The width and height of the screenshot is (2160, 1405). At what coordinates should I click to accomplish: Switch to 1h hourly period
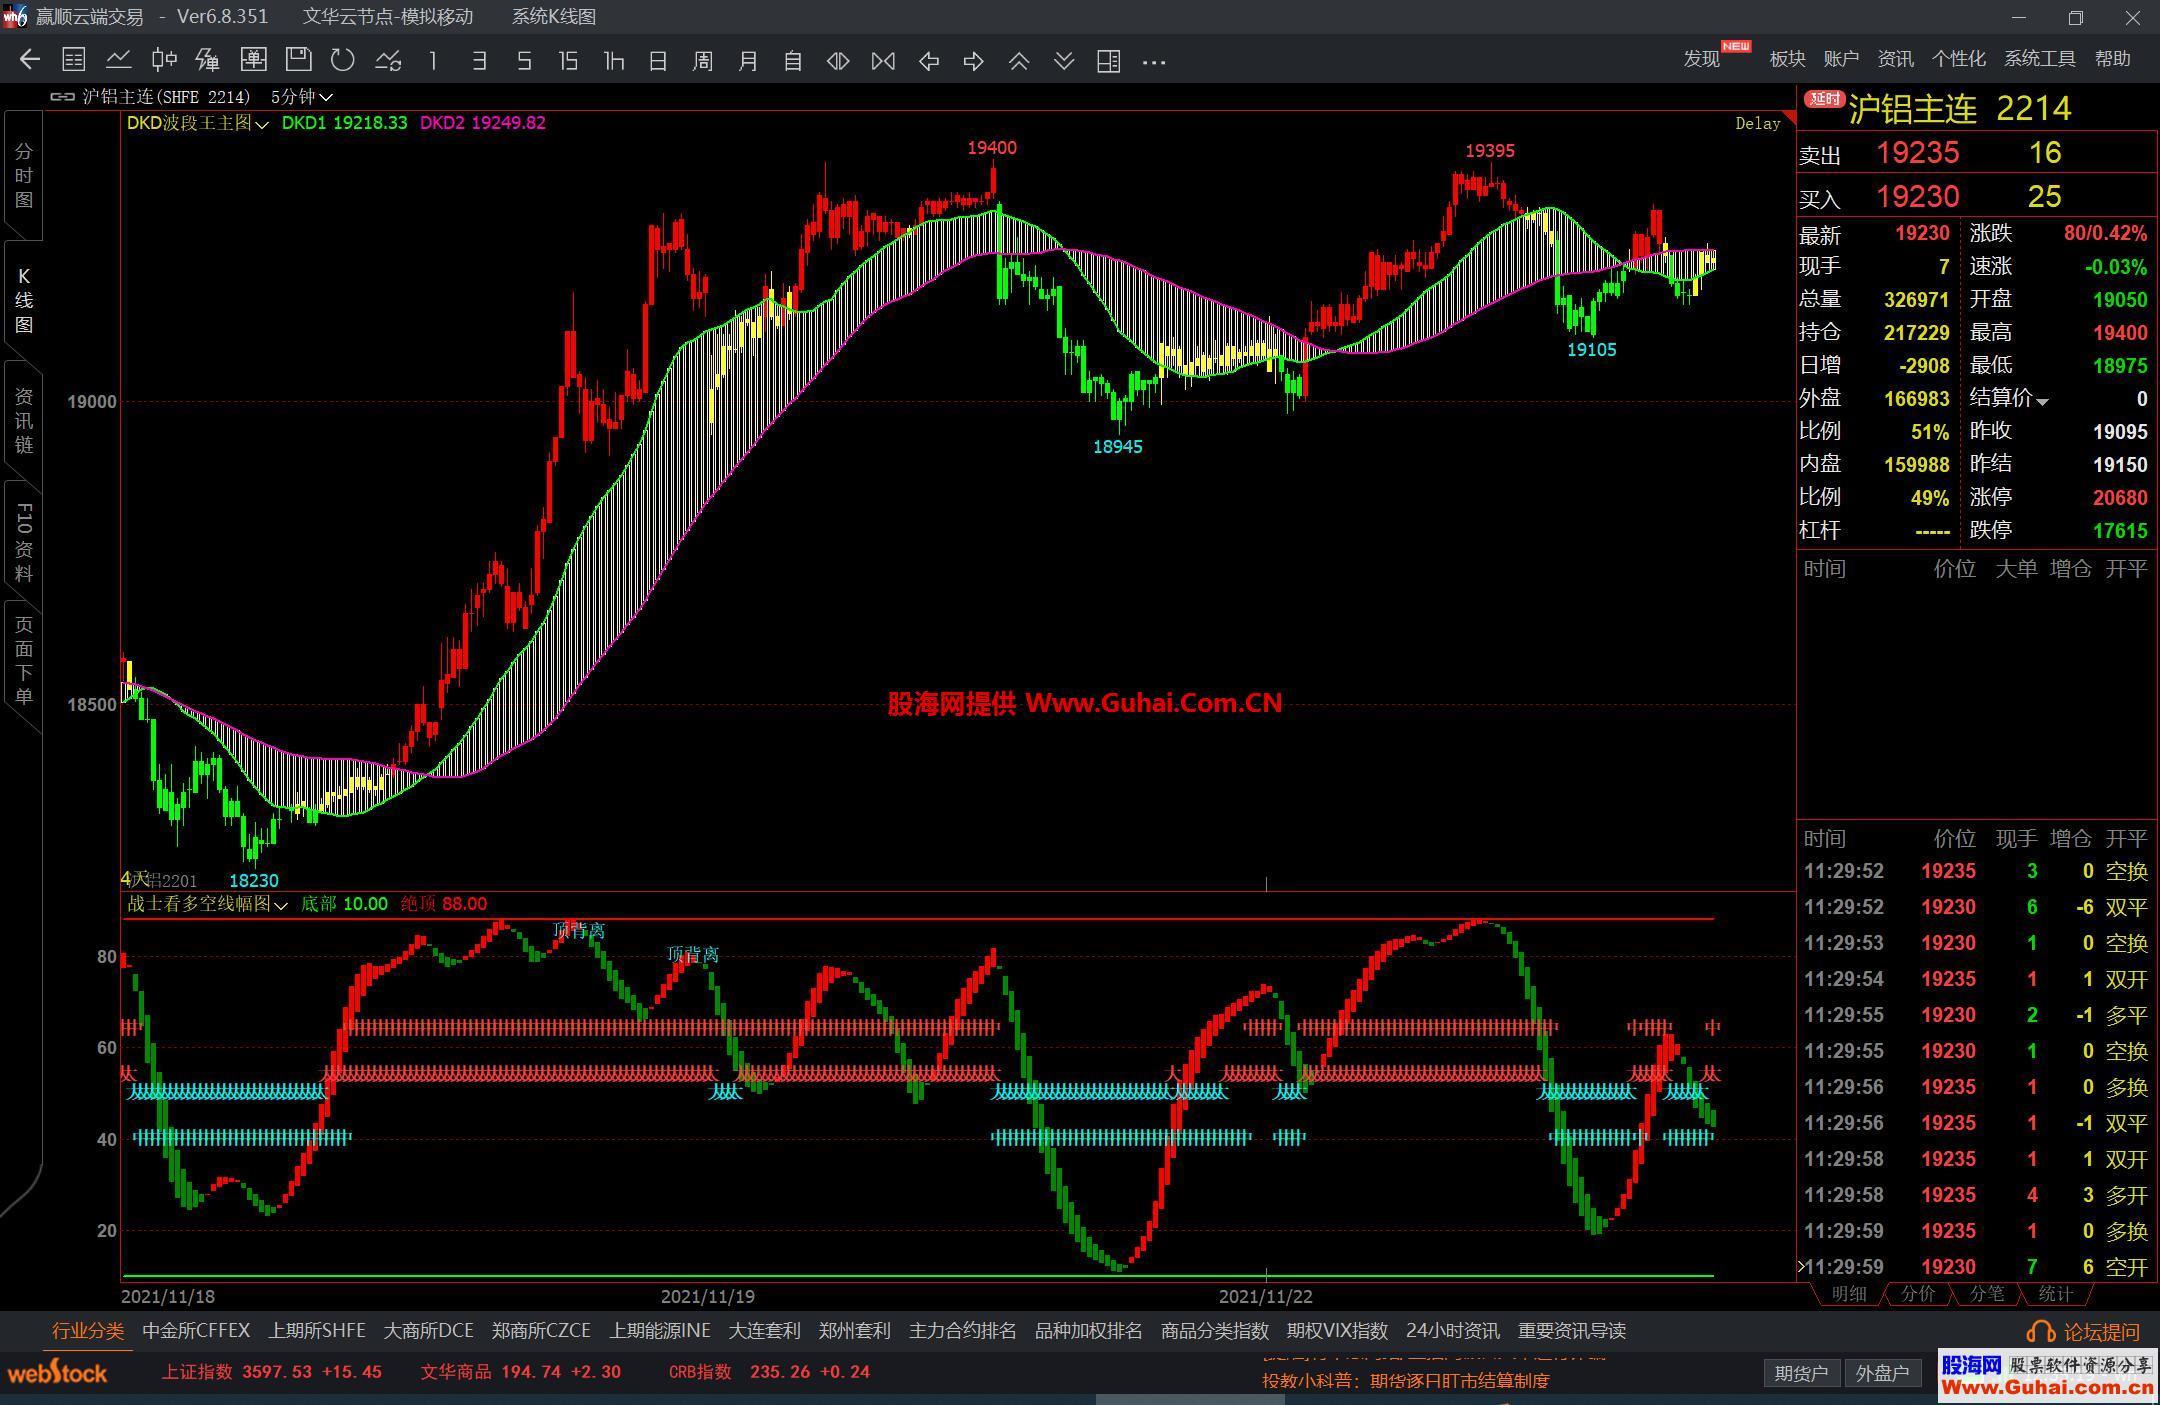click(x=613, y=61)
